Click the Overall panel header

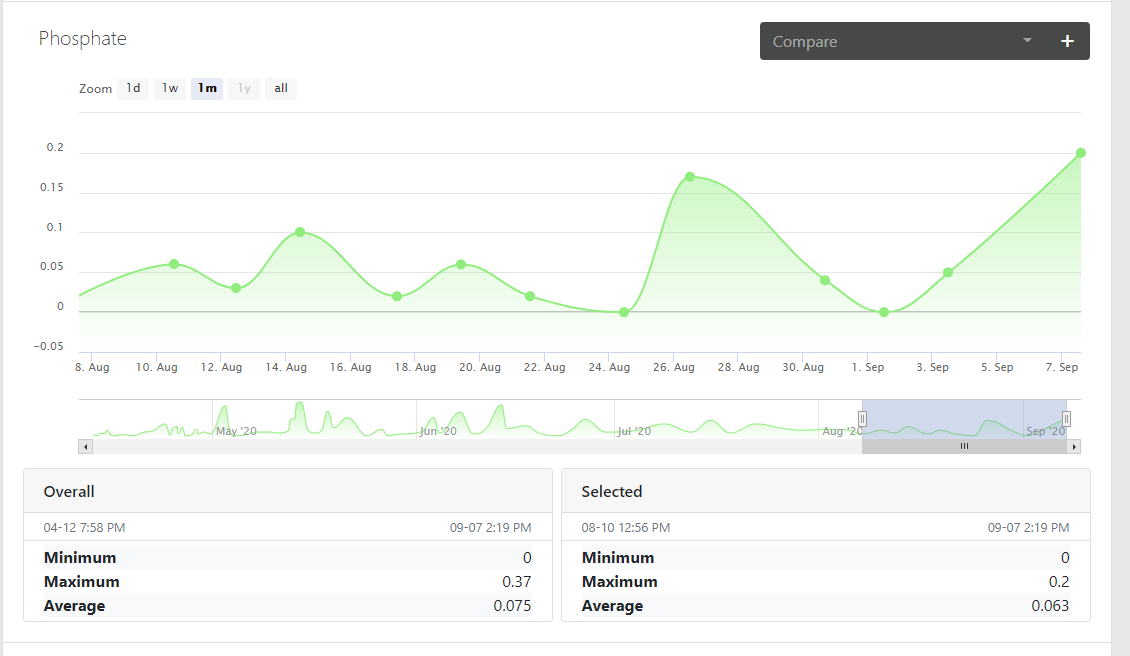pyautogui.click(x=288, y=492)
